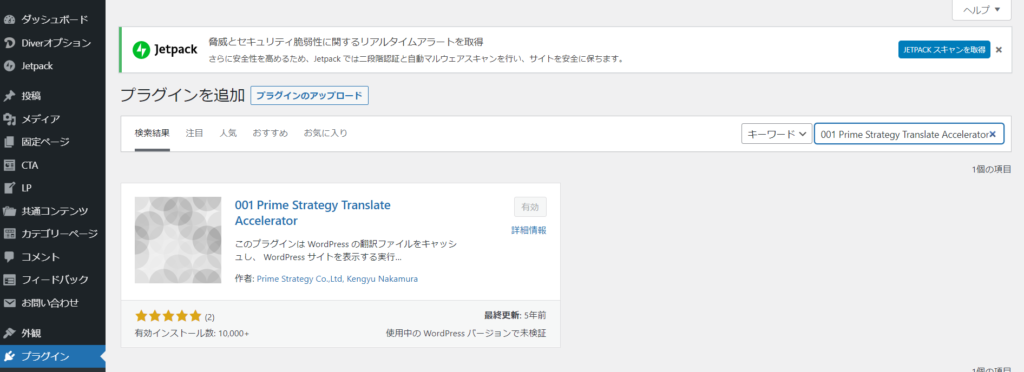Click the icon beside カテゴリーページ
The image size is (1024, 372).
click(9, 234)
